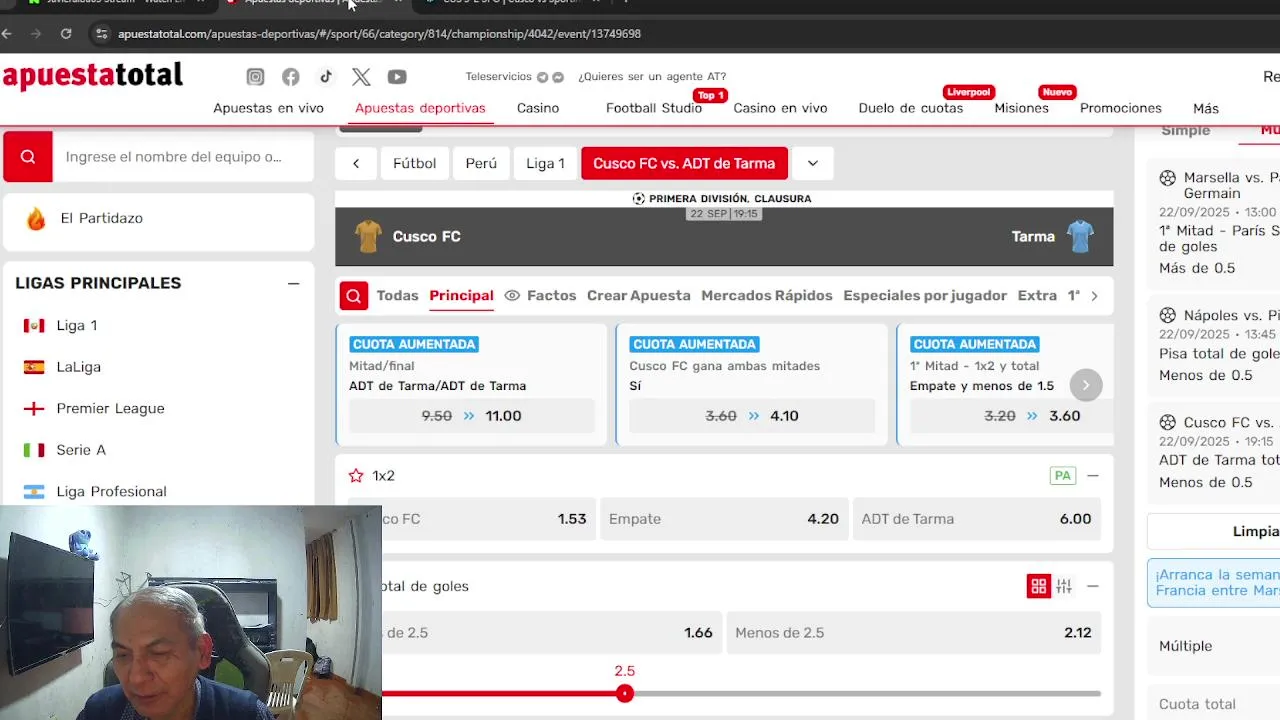Open the YouTube social icon

pyautogui.click(x=397, y=77)
